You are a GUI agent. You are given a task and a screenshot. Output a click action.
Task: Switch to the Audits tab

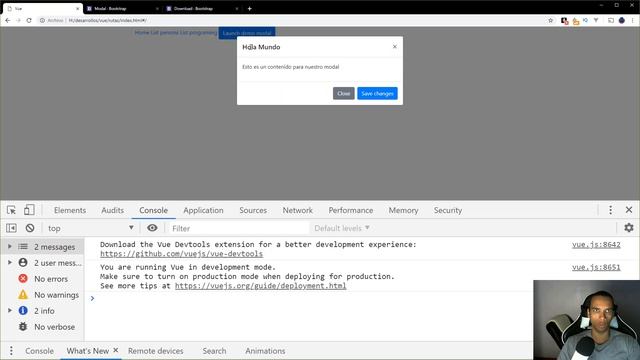pos(112,210)
